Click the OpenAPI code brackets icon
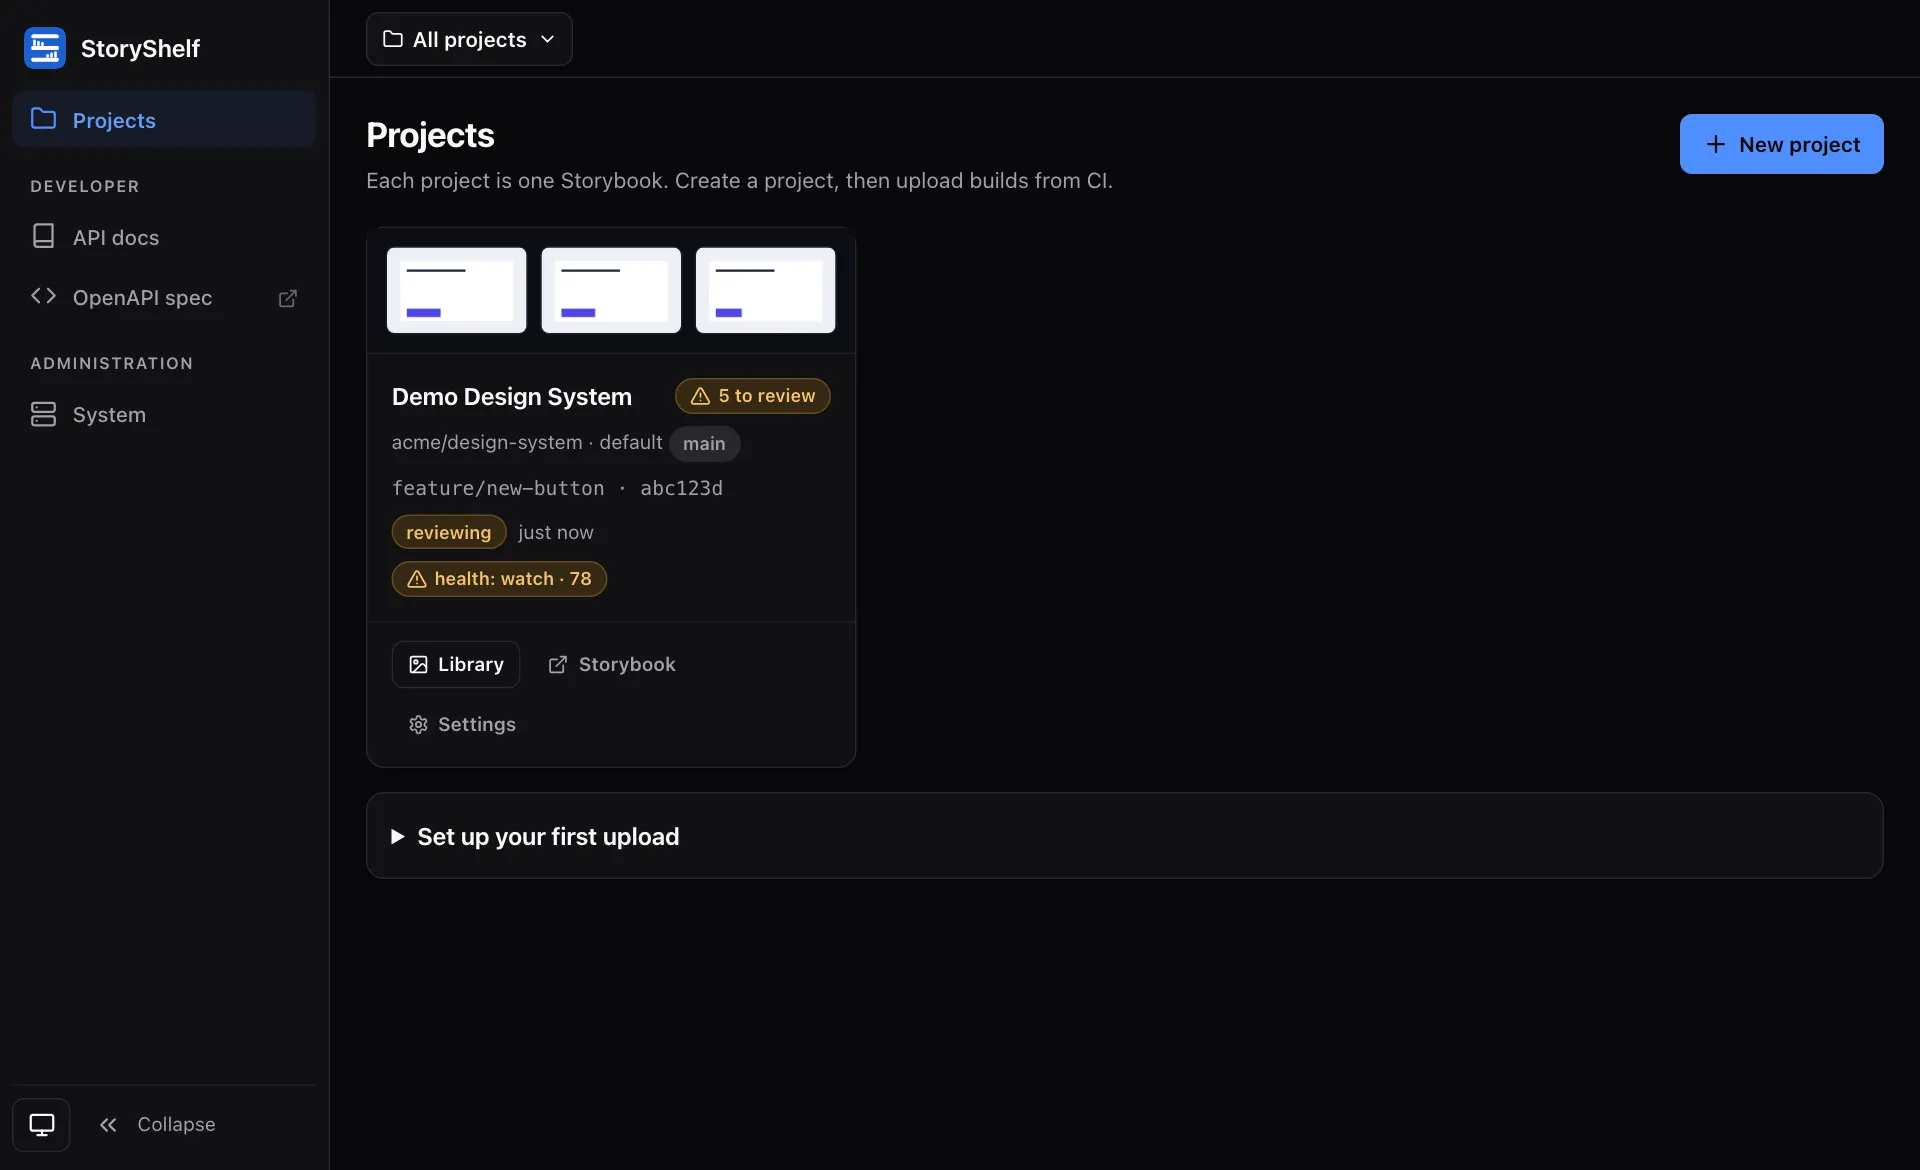Viewport: 1920px width, 1170px height. pyautogui.click(x=43, y=296)
